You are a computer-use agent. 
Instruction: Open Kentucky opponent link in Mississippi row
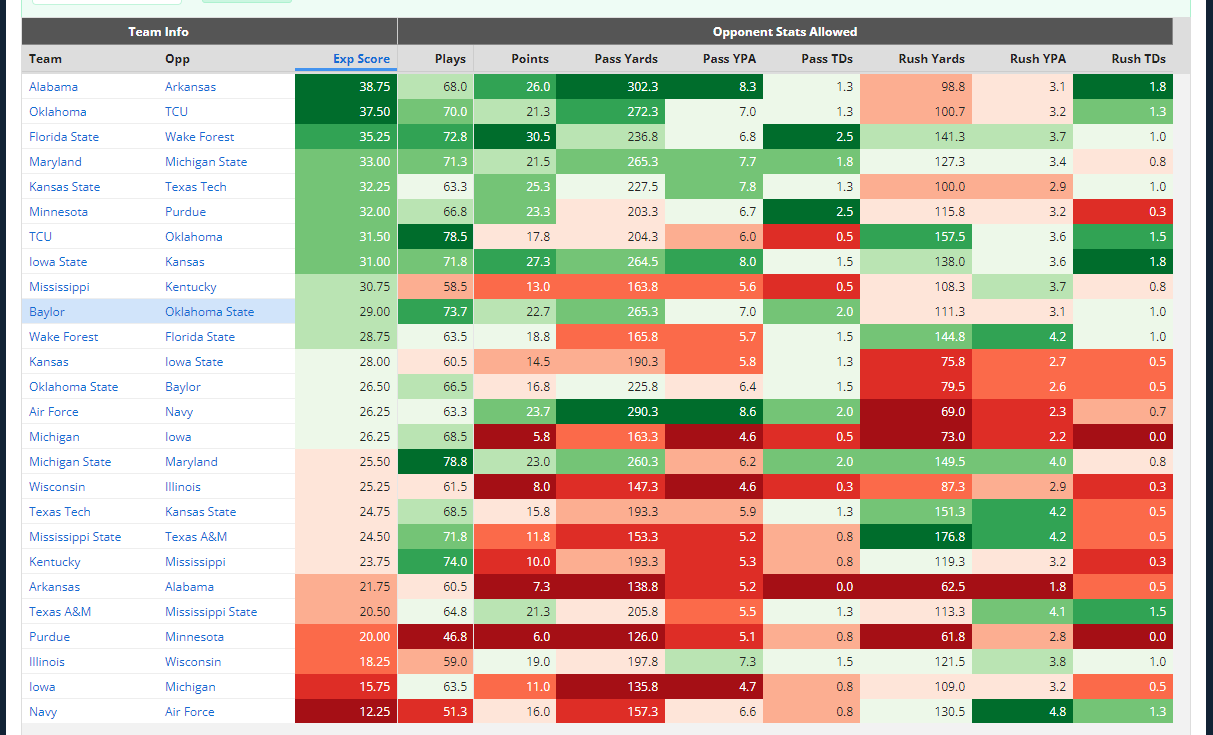[x=191, y=287]
